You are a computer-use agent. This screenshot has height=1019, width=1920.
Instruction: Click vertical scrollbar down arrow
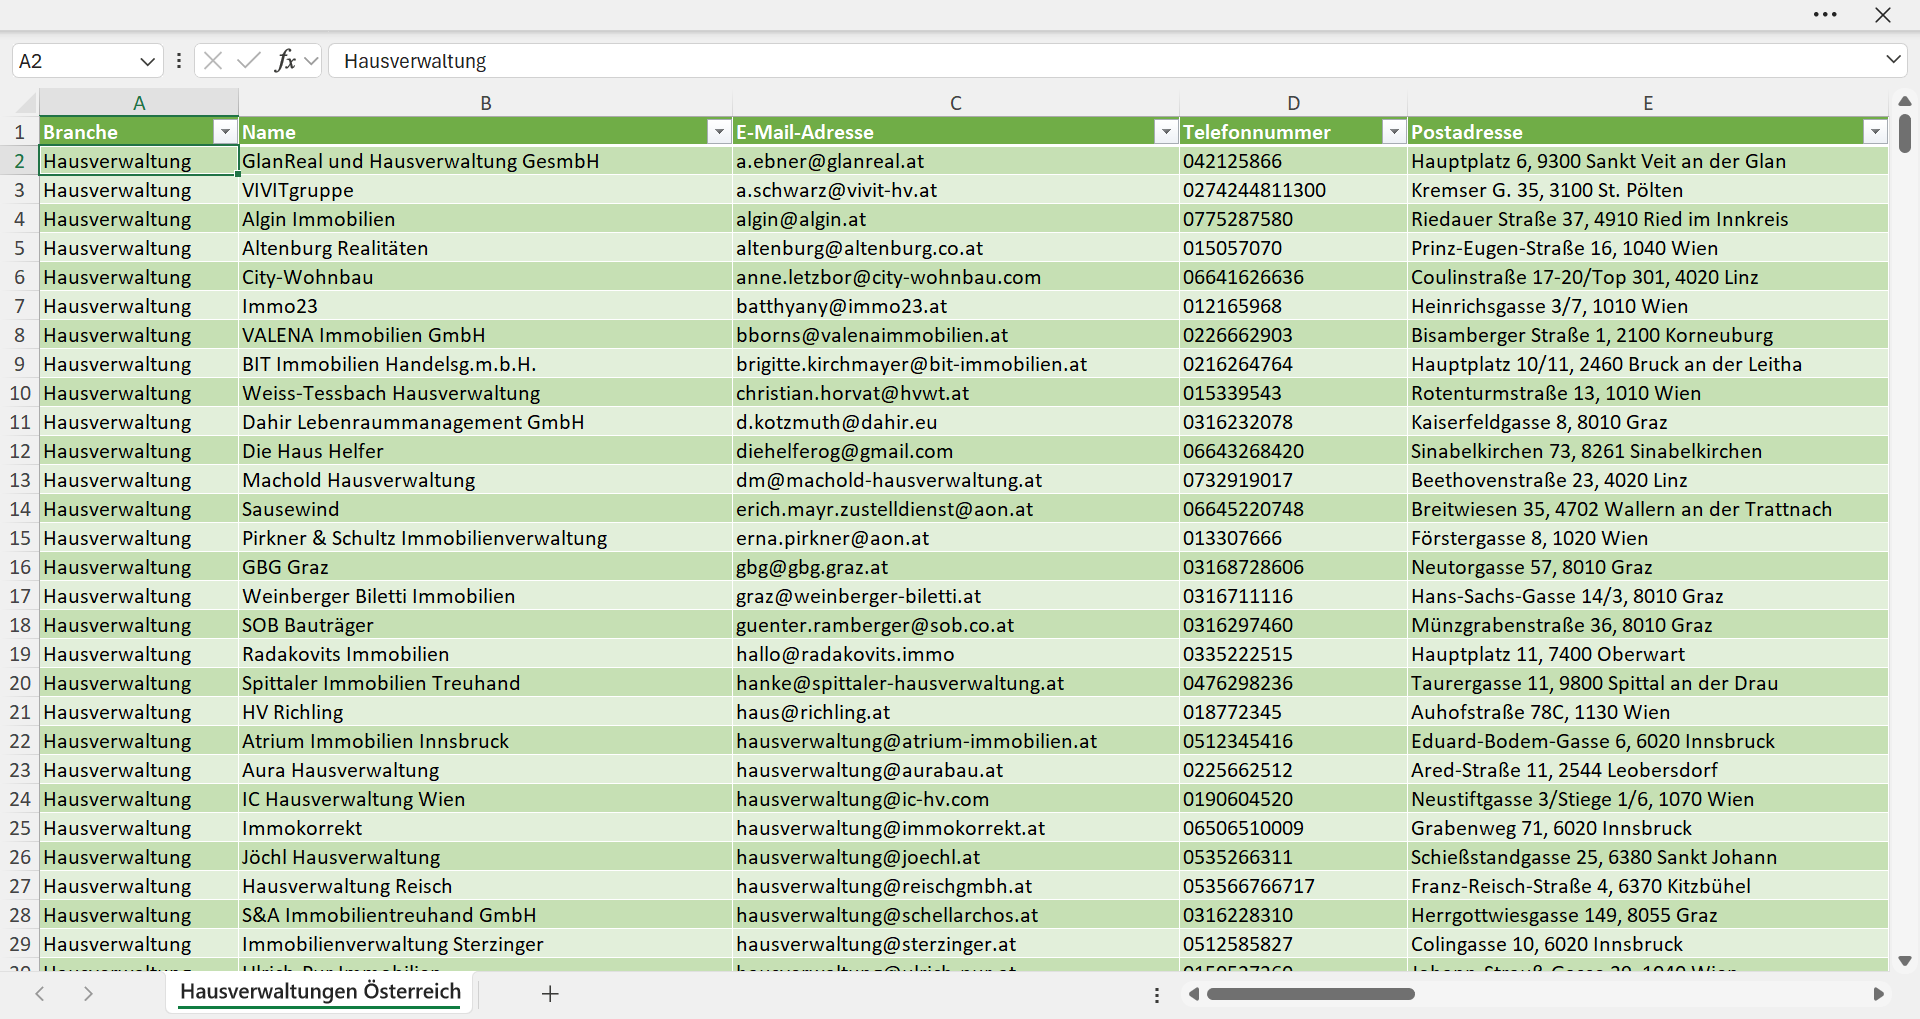1905,961
